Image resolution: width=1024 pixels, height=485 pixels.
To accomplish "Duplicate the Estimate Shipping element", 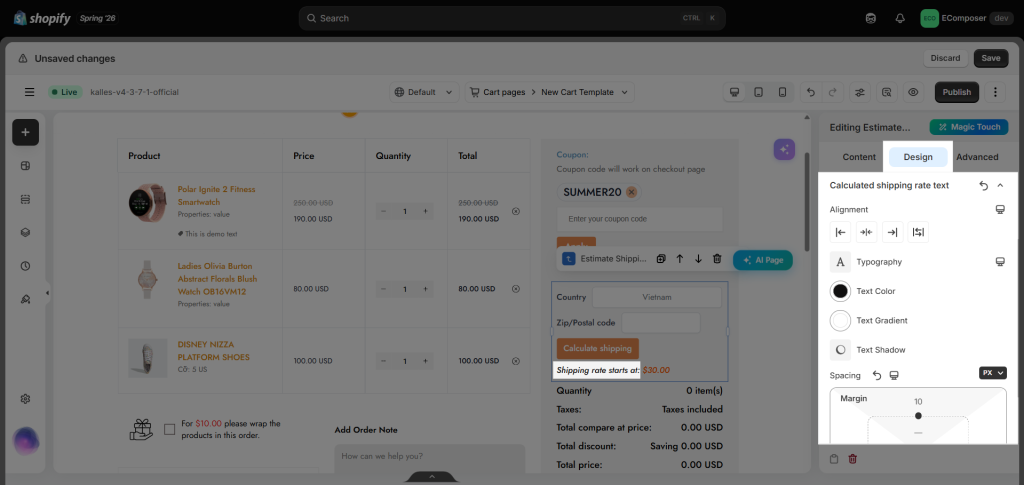I will point(661,259).
